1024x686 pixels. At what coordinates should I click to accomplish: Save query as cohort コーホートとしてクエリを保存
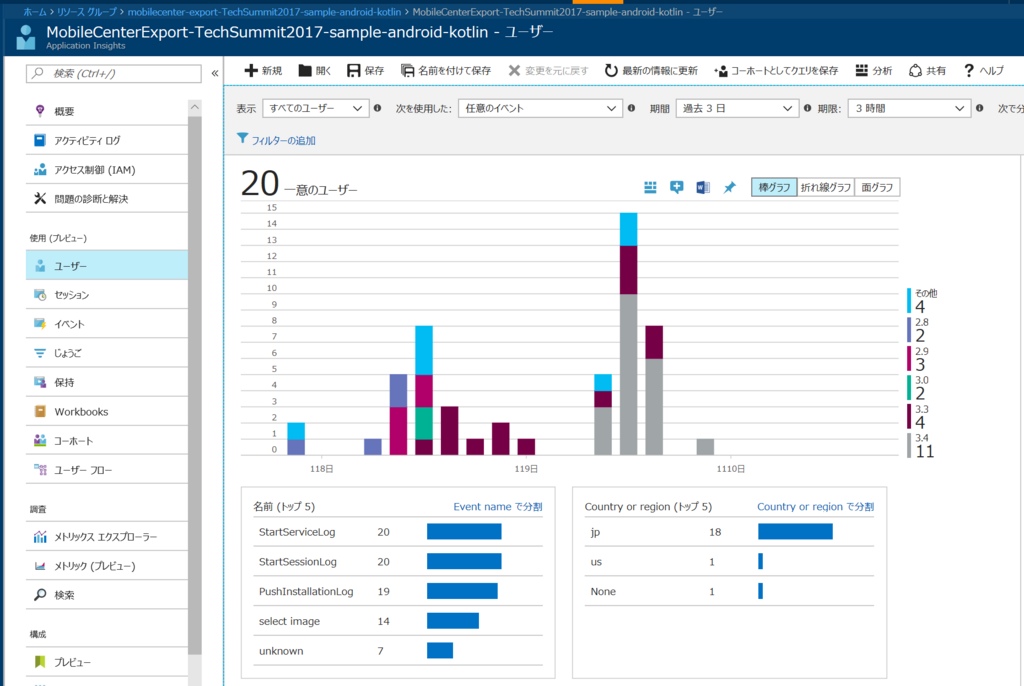coord(776,71)
